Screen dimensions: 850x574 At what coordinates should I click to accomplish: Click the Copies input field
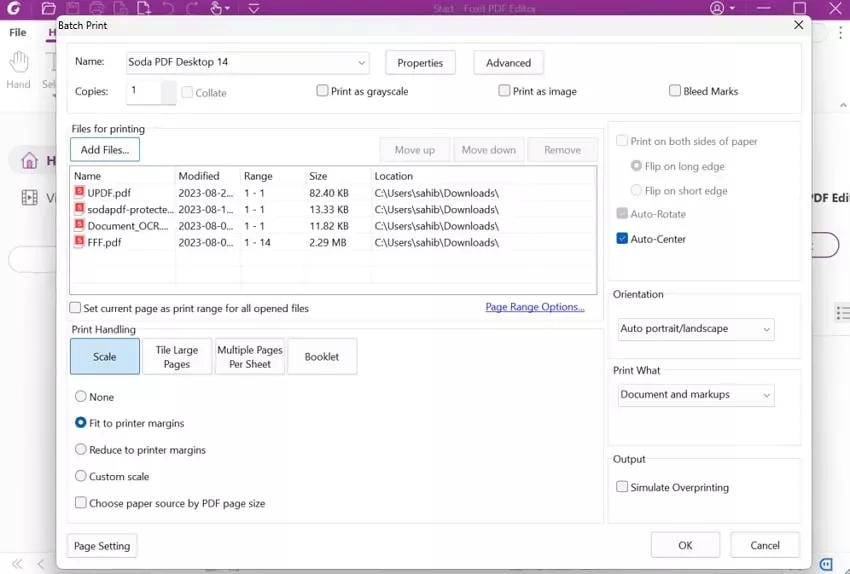(x=144, y=92)
